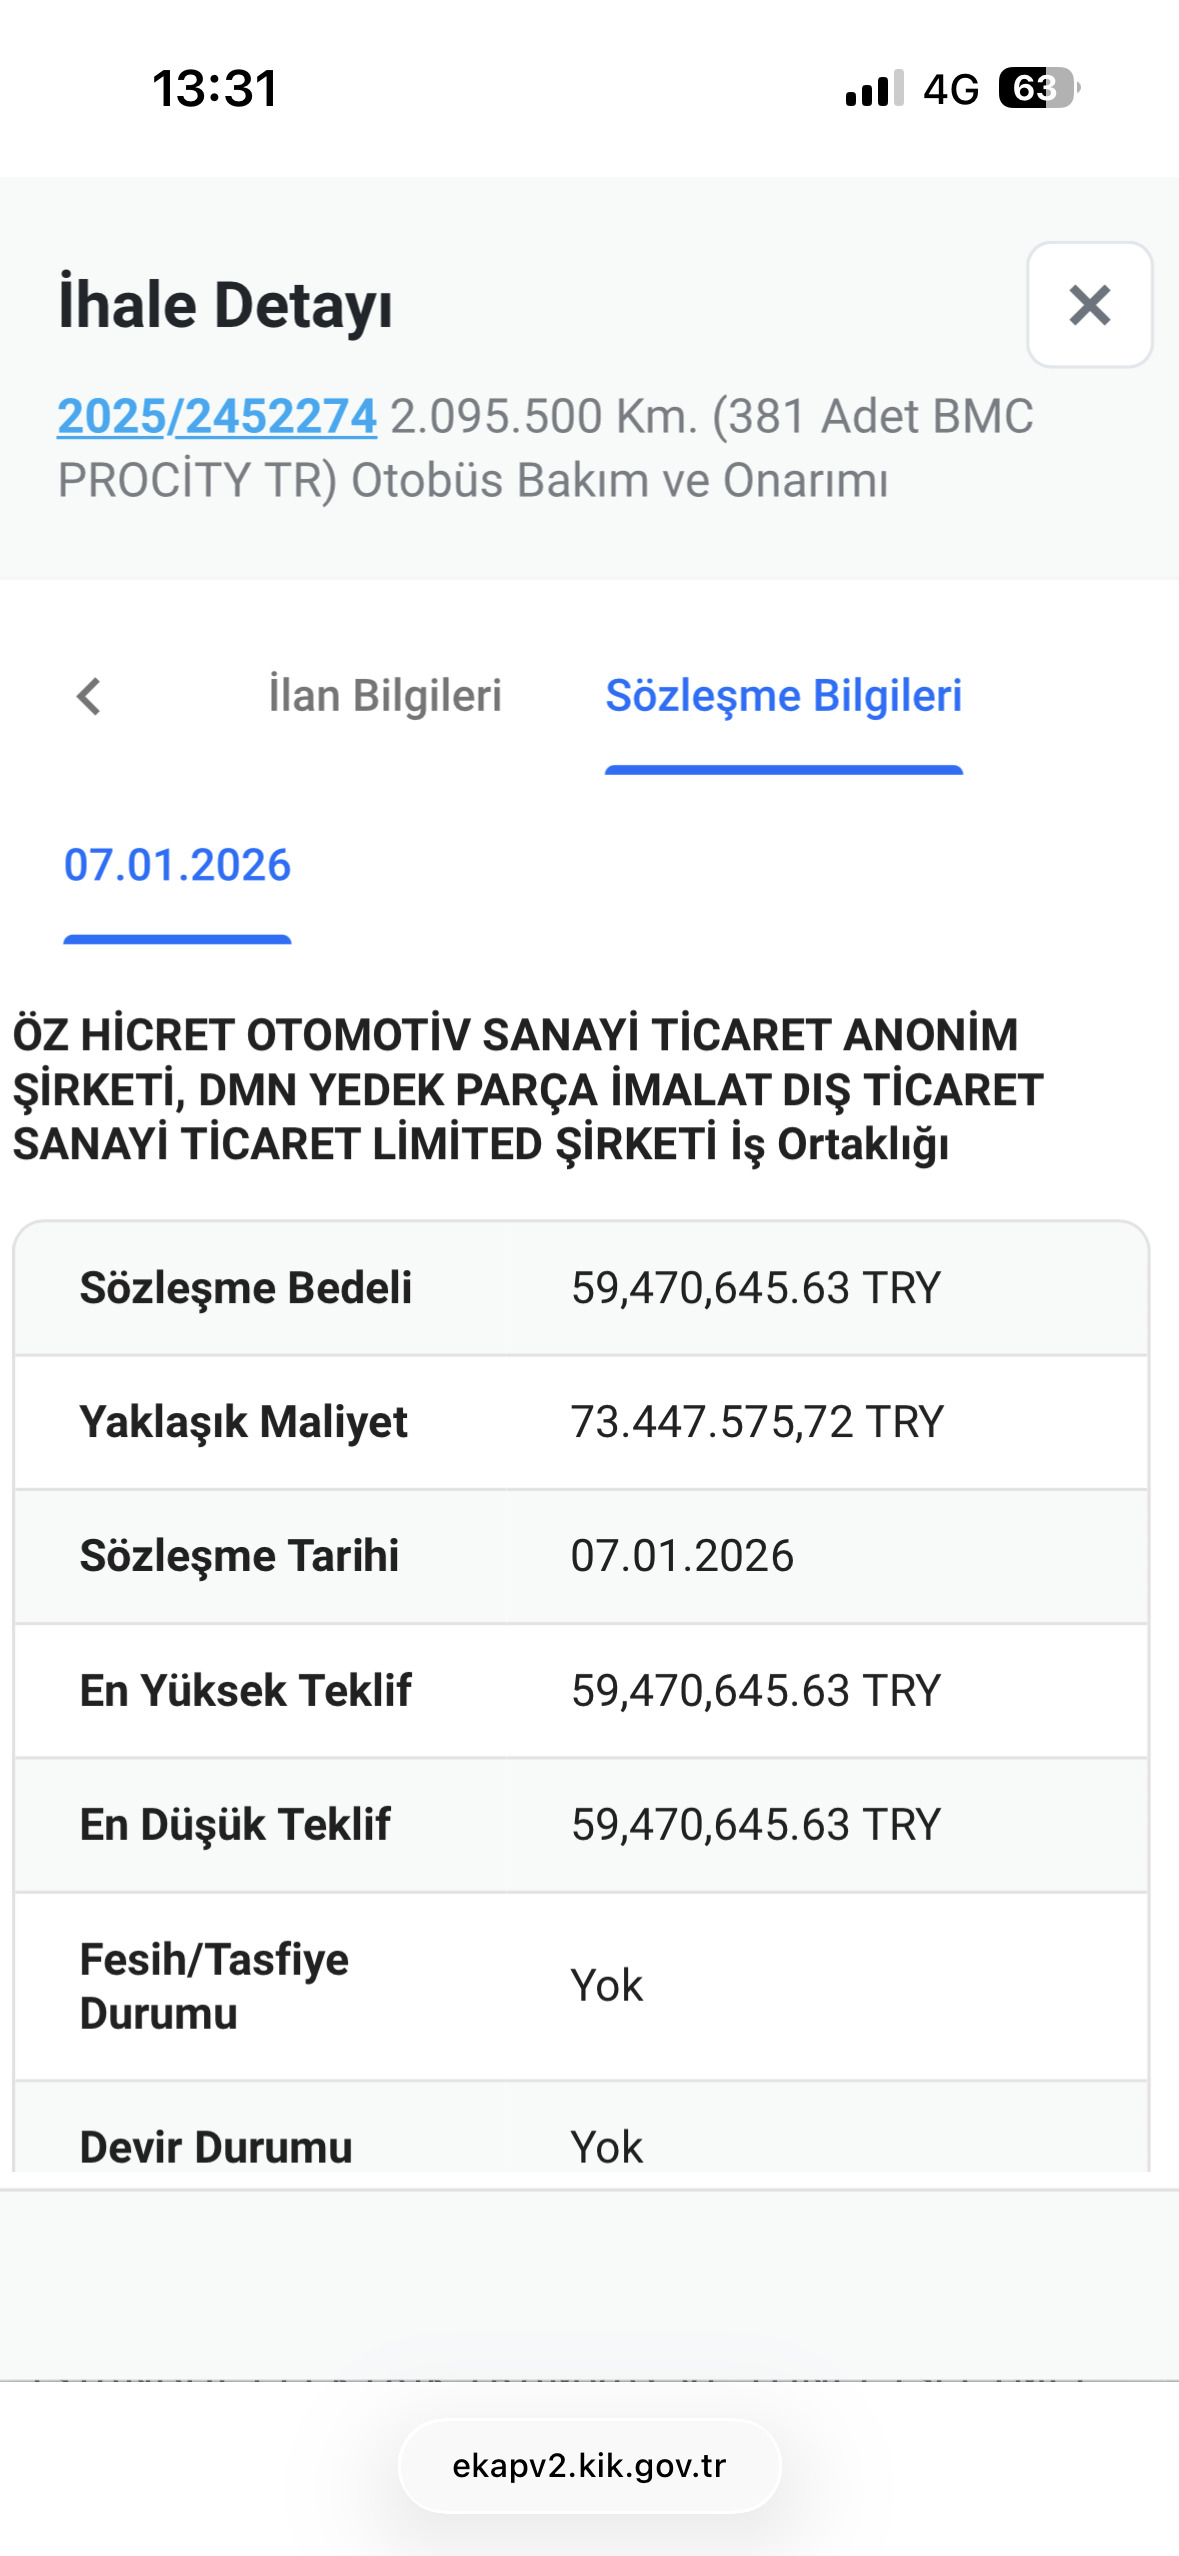The image size is (1179, 2556).
Task: Tap the ekapv2.kik.gov.tr address bar
Action: 589,2466
